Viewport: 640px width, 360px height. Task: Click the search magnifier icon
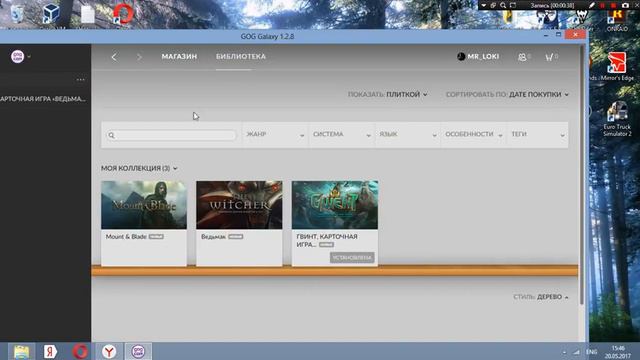pyautogui.click(x=111, y=135)
